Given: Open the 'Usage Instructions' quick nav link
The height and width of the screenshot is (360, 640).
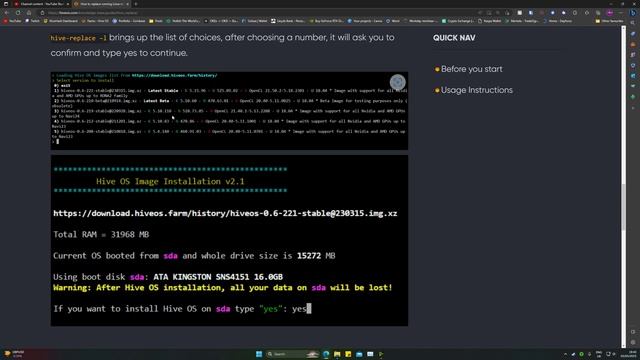Looking at the screenshot, I should (x=476, y=90).
